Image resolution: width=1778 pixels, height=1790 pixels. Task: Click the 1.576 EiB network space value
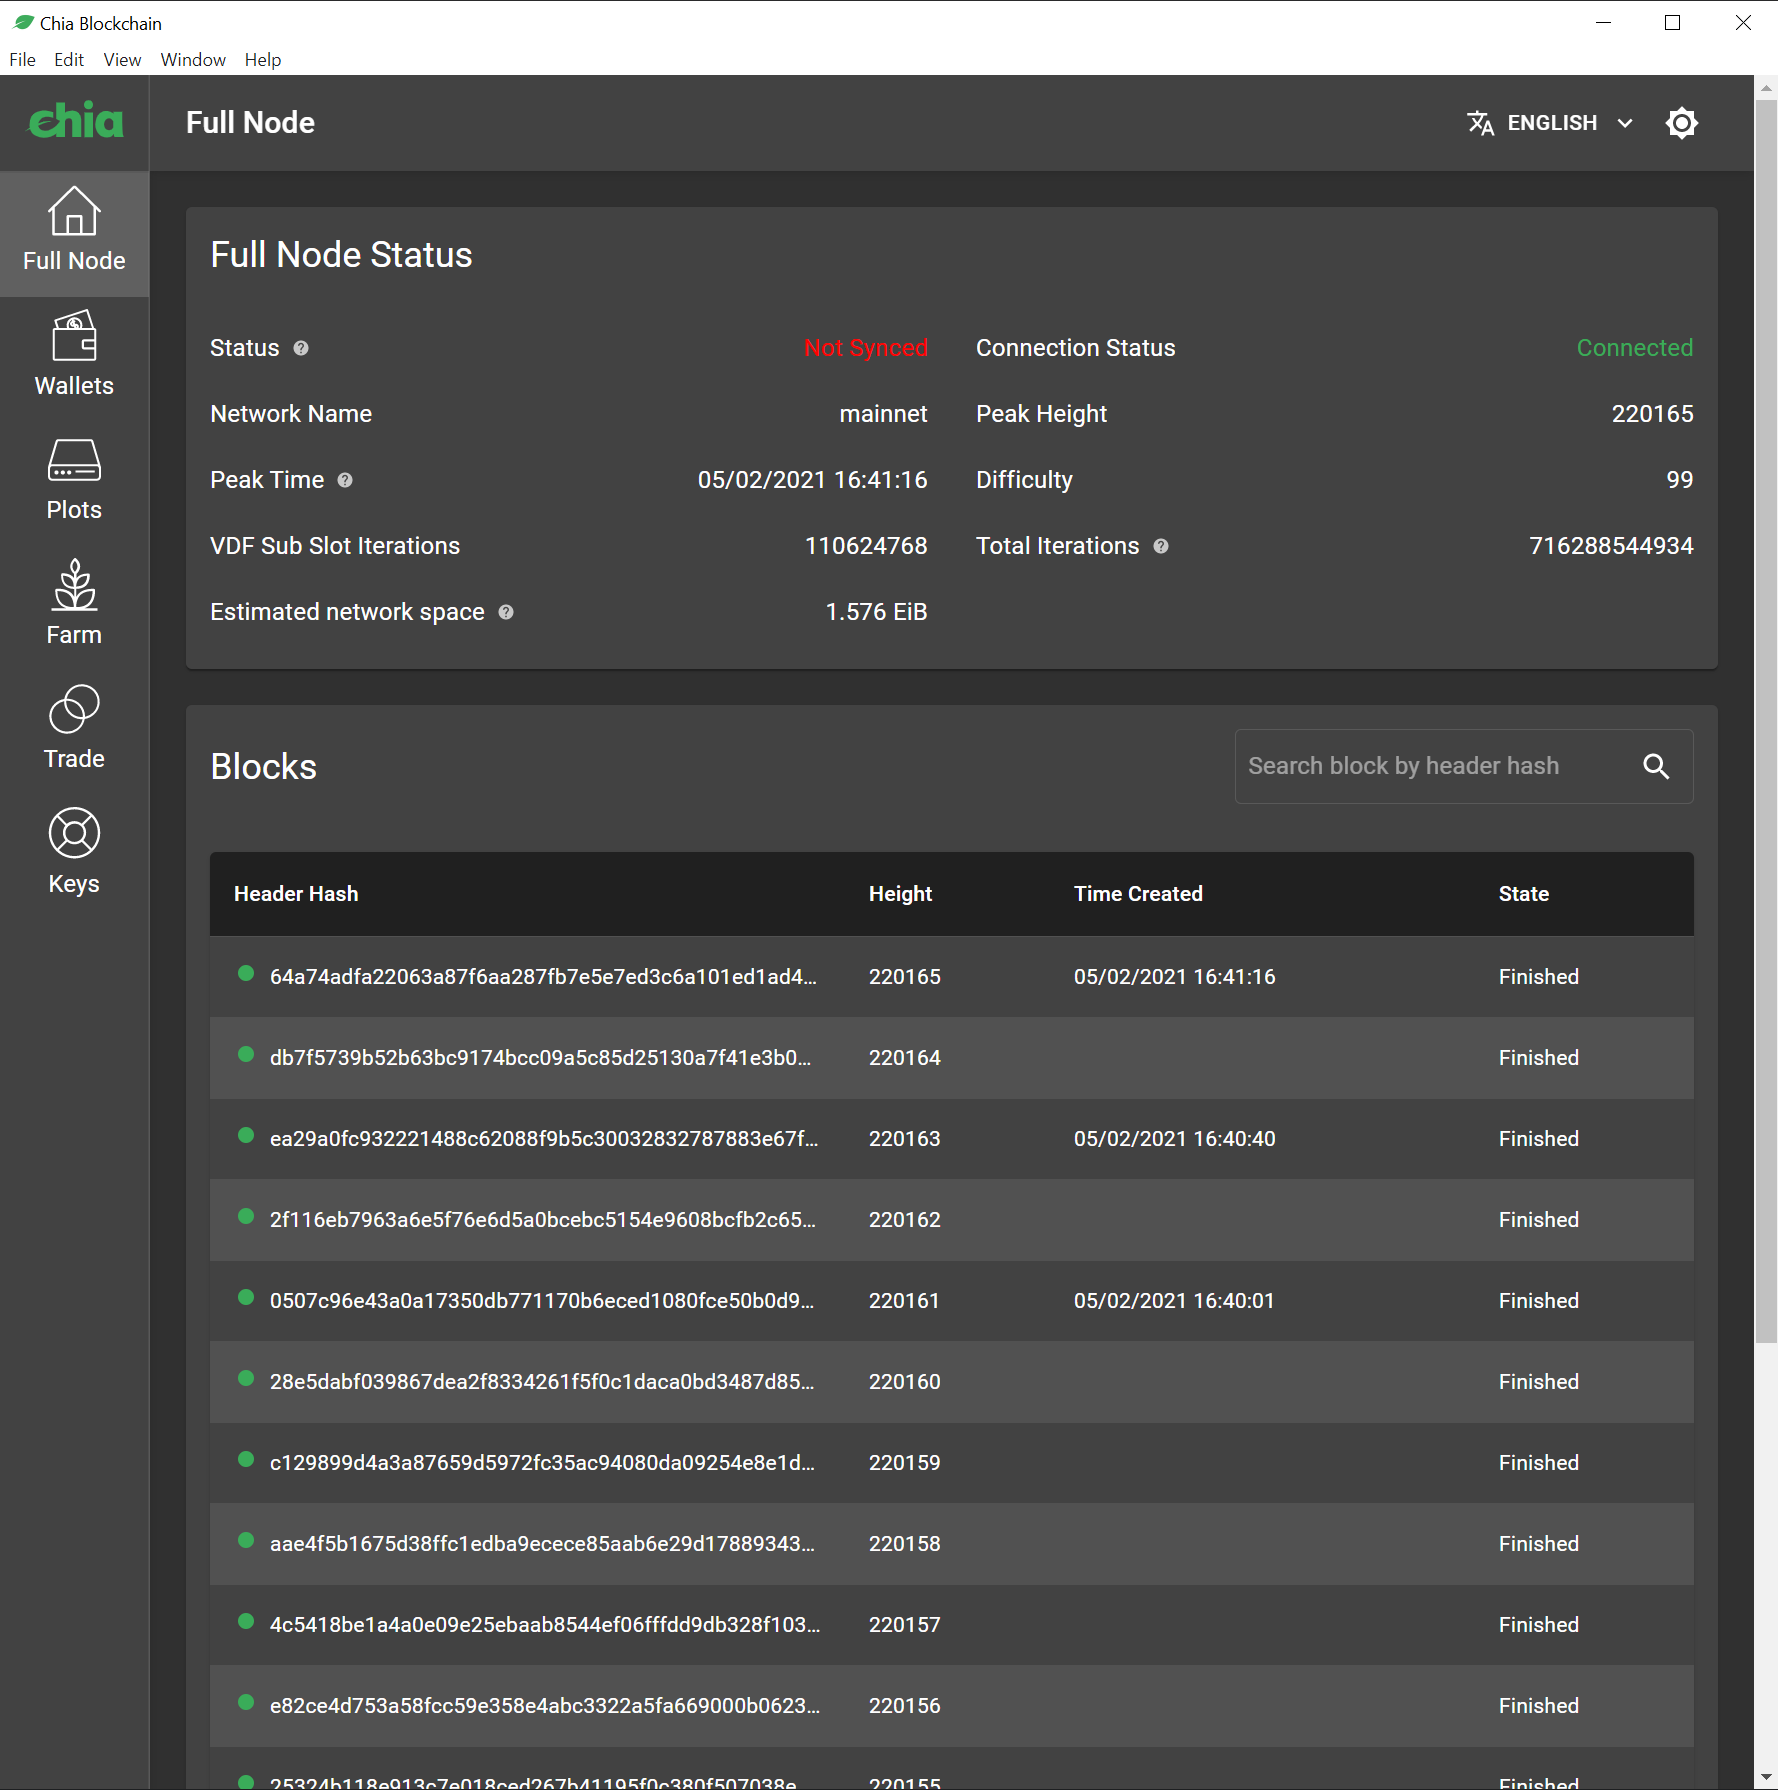tap(876, 612)
